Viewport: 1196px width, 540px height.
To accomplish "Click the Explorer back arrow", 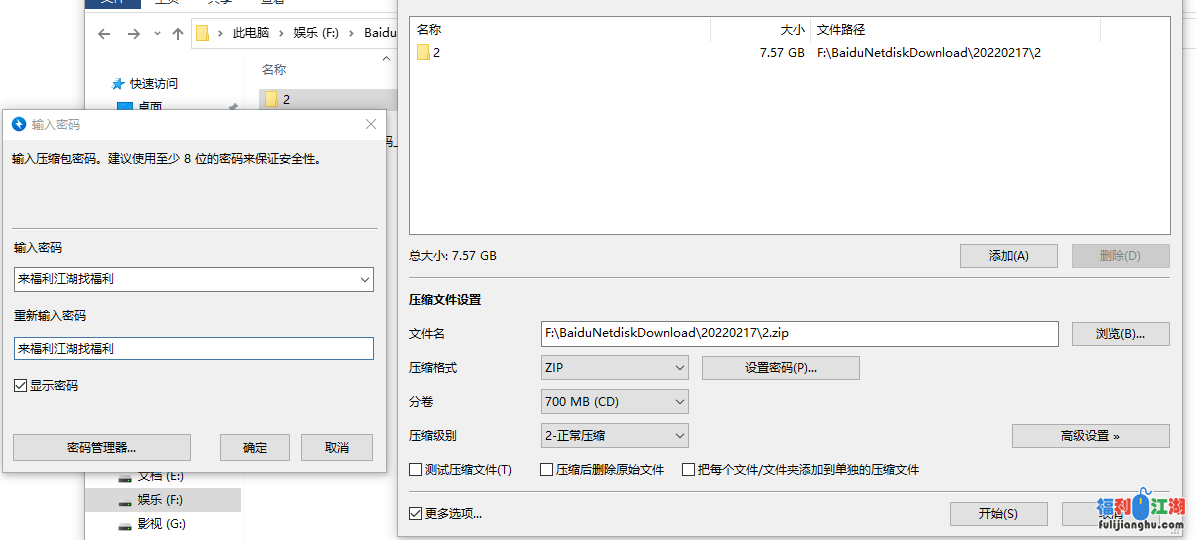I will point(104,34).
